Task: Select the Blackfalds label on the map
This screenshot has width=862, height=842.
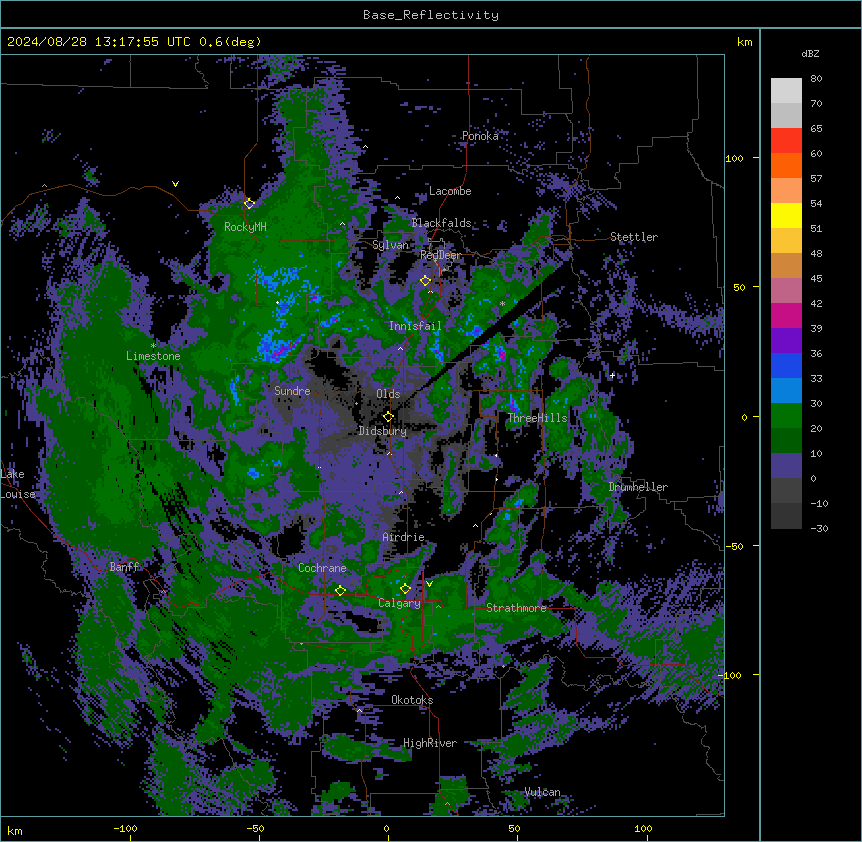Action: pyautogui.click(x=441, y=223)
